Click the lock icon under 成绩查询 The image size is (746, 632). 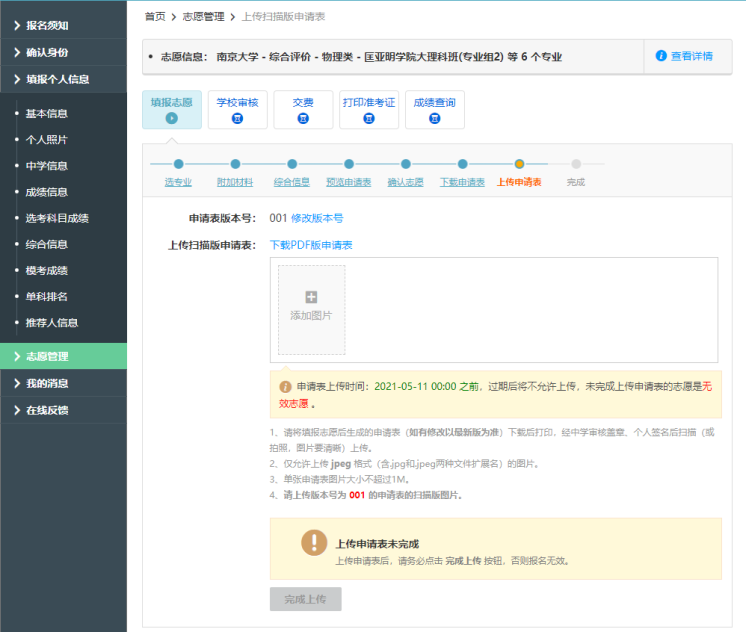click(x=434, y=118)
